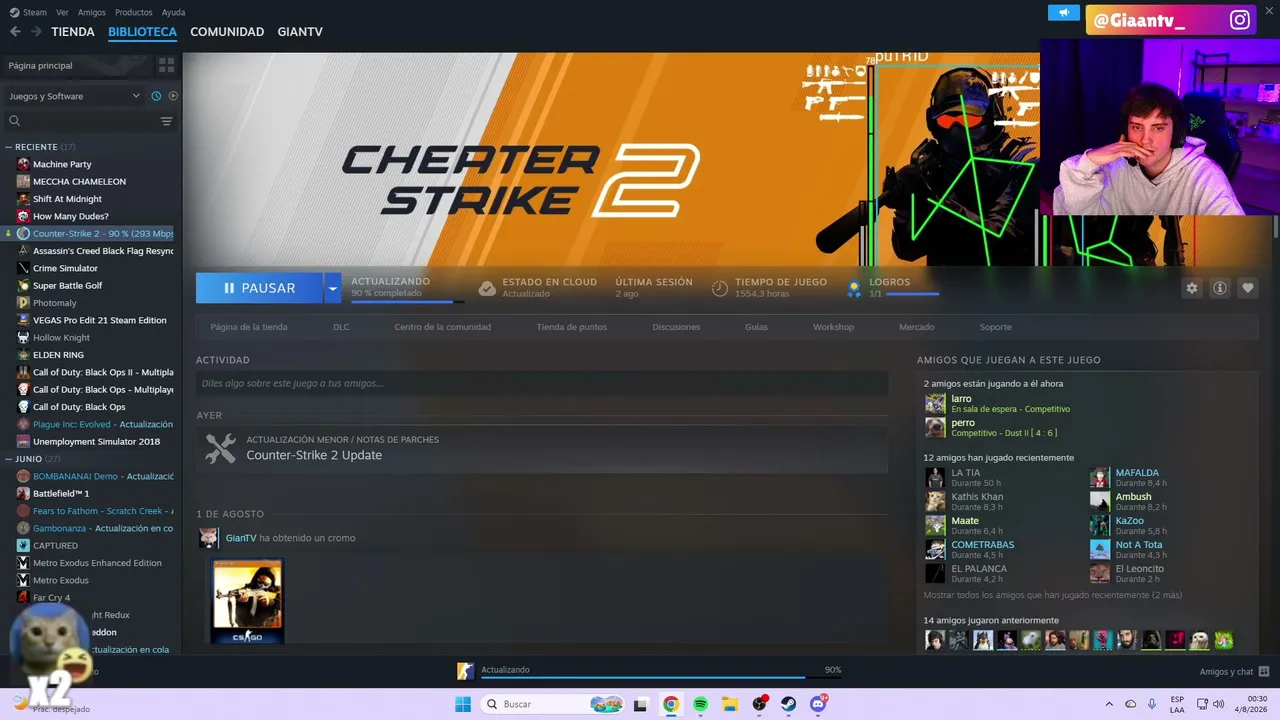
Task: Open Chrome from the taskbar
Action: click(x=671, y=704)
